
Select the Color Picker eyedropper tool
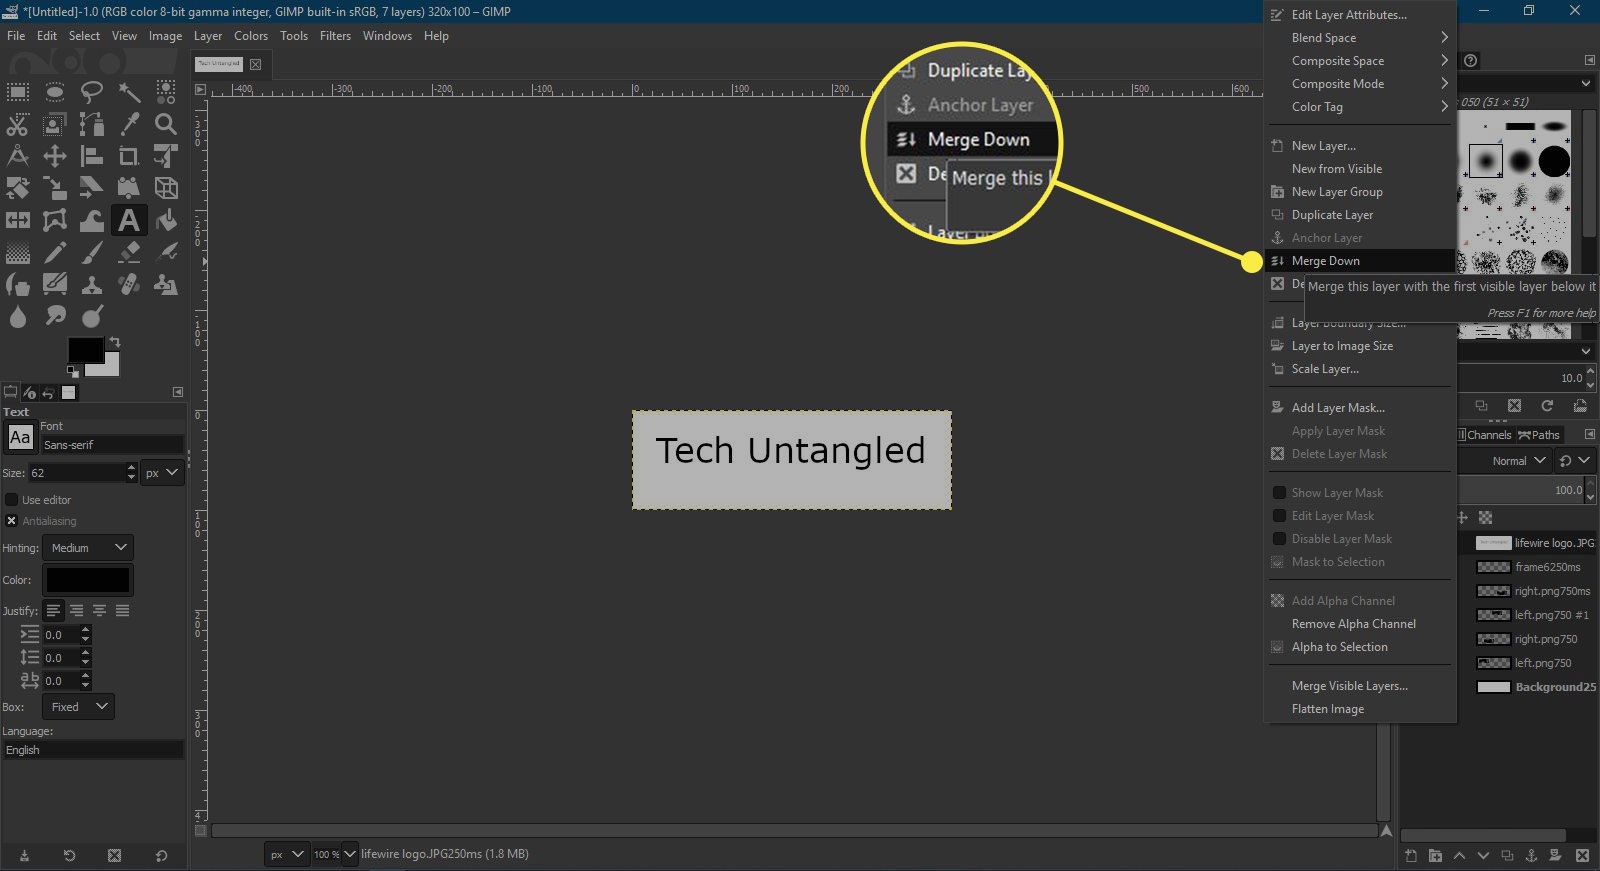click(129, 124)
